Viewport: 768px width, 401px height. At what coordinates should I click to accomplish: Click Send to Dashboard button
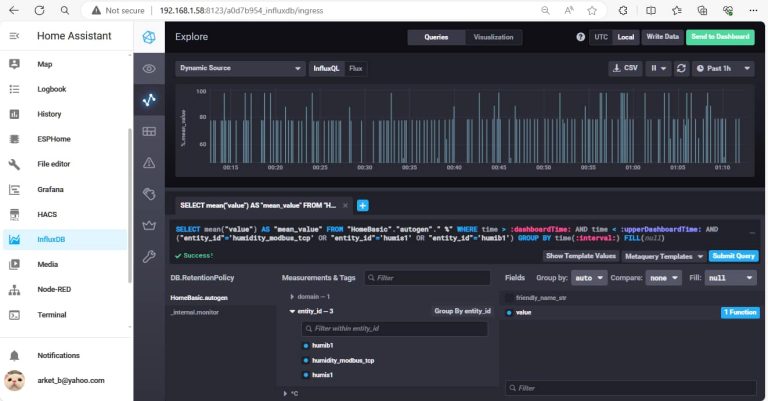click(720, 37)
